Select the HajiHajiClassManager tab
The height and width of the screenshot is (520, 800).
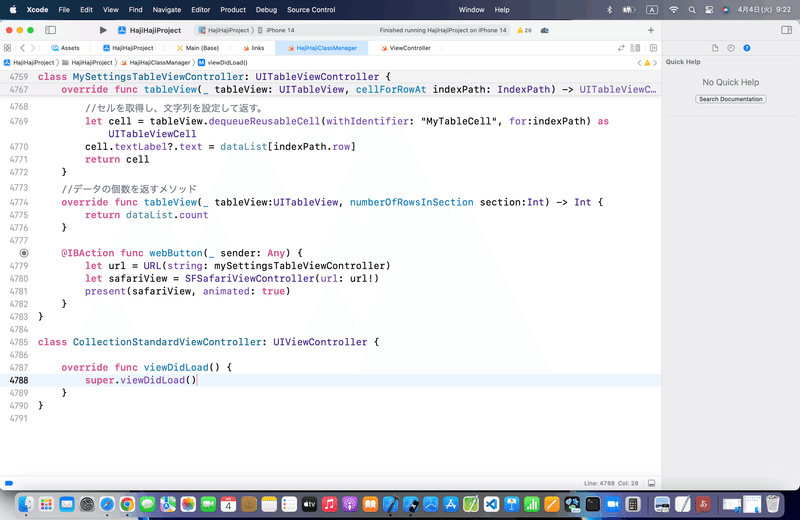(x=322, y=48)
